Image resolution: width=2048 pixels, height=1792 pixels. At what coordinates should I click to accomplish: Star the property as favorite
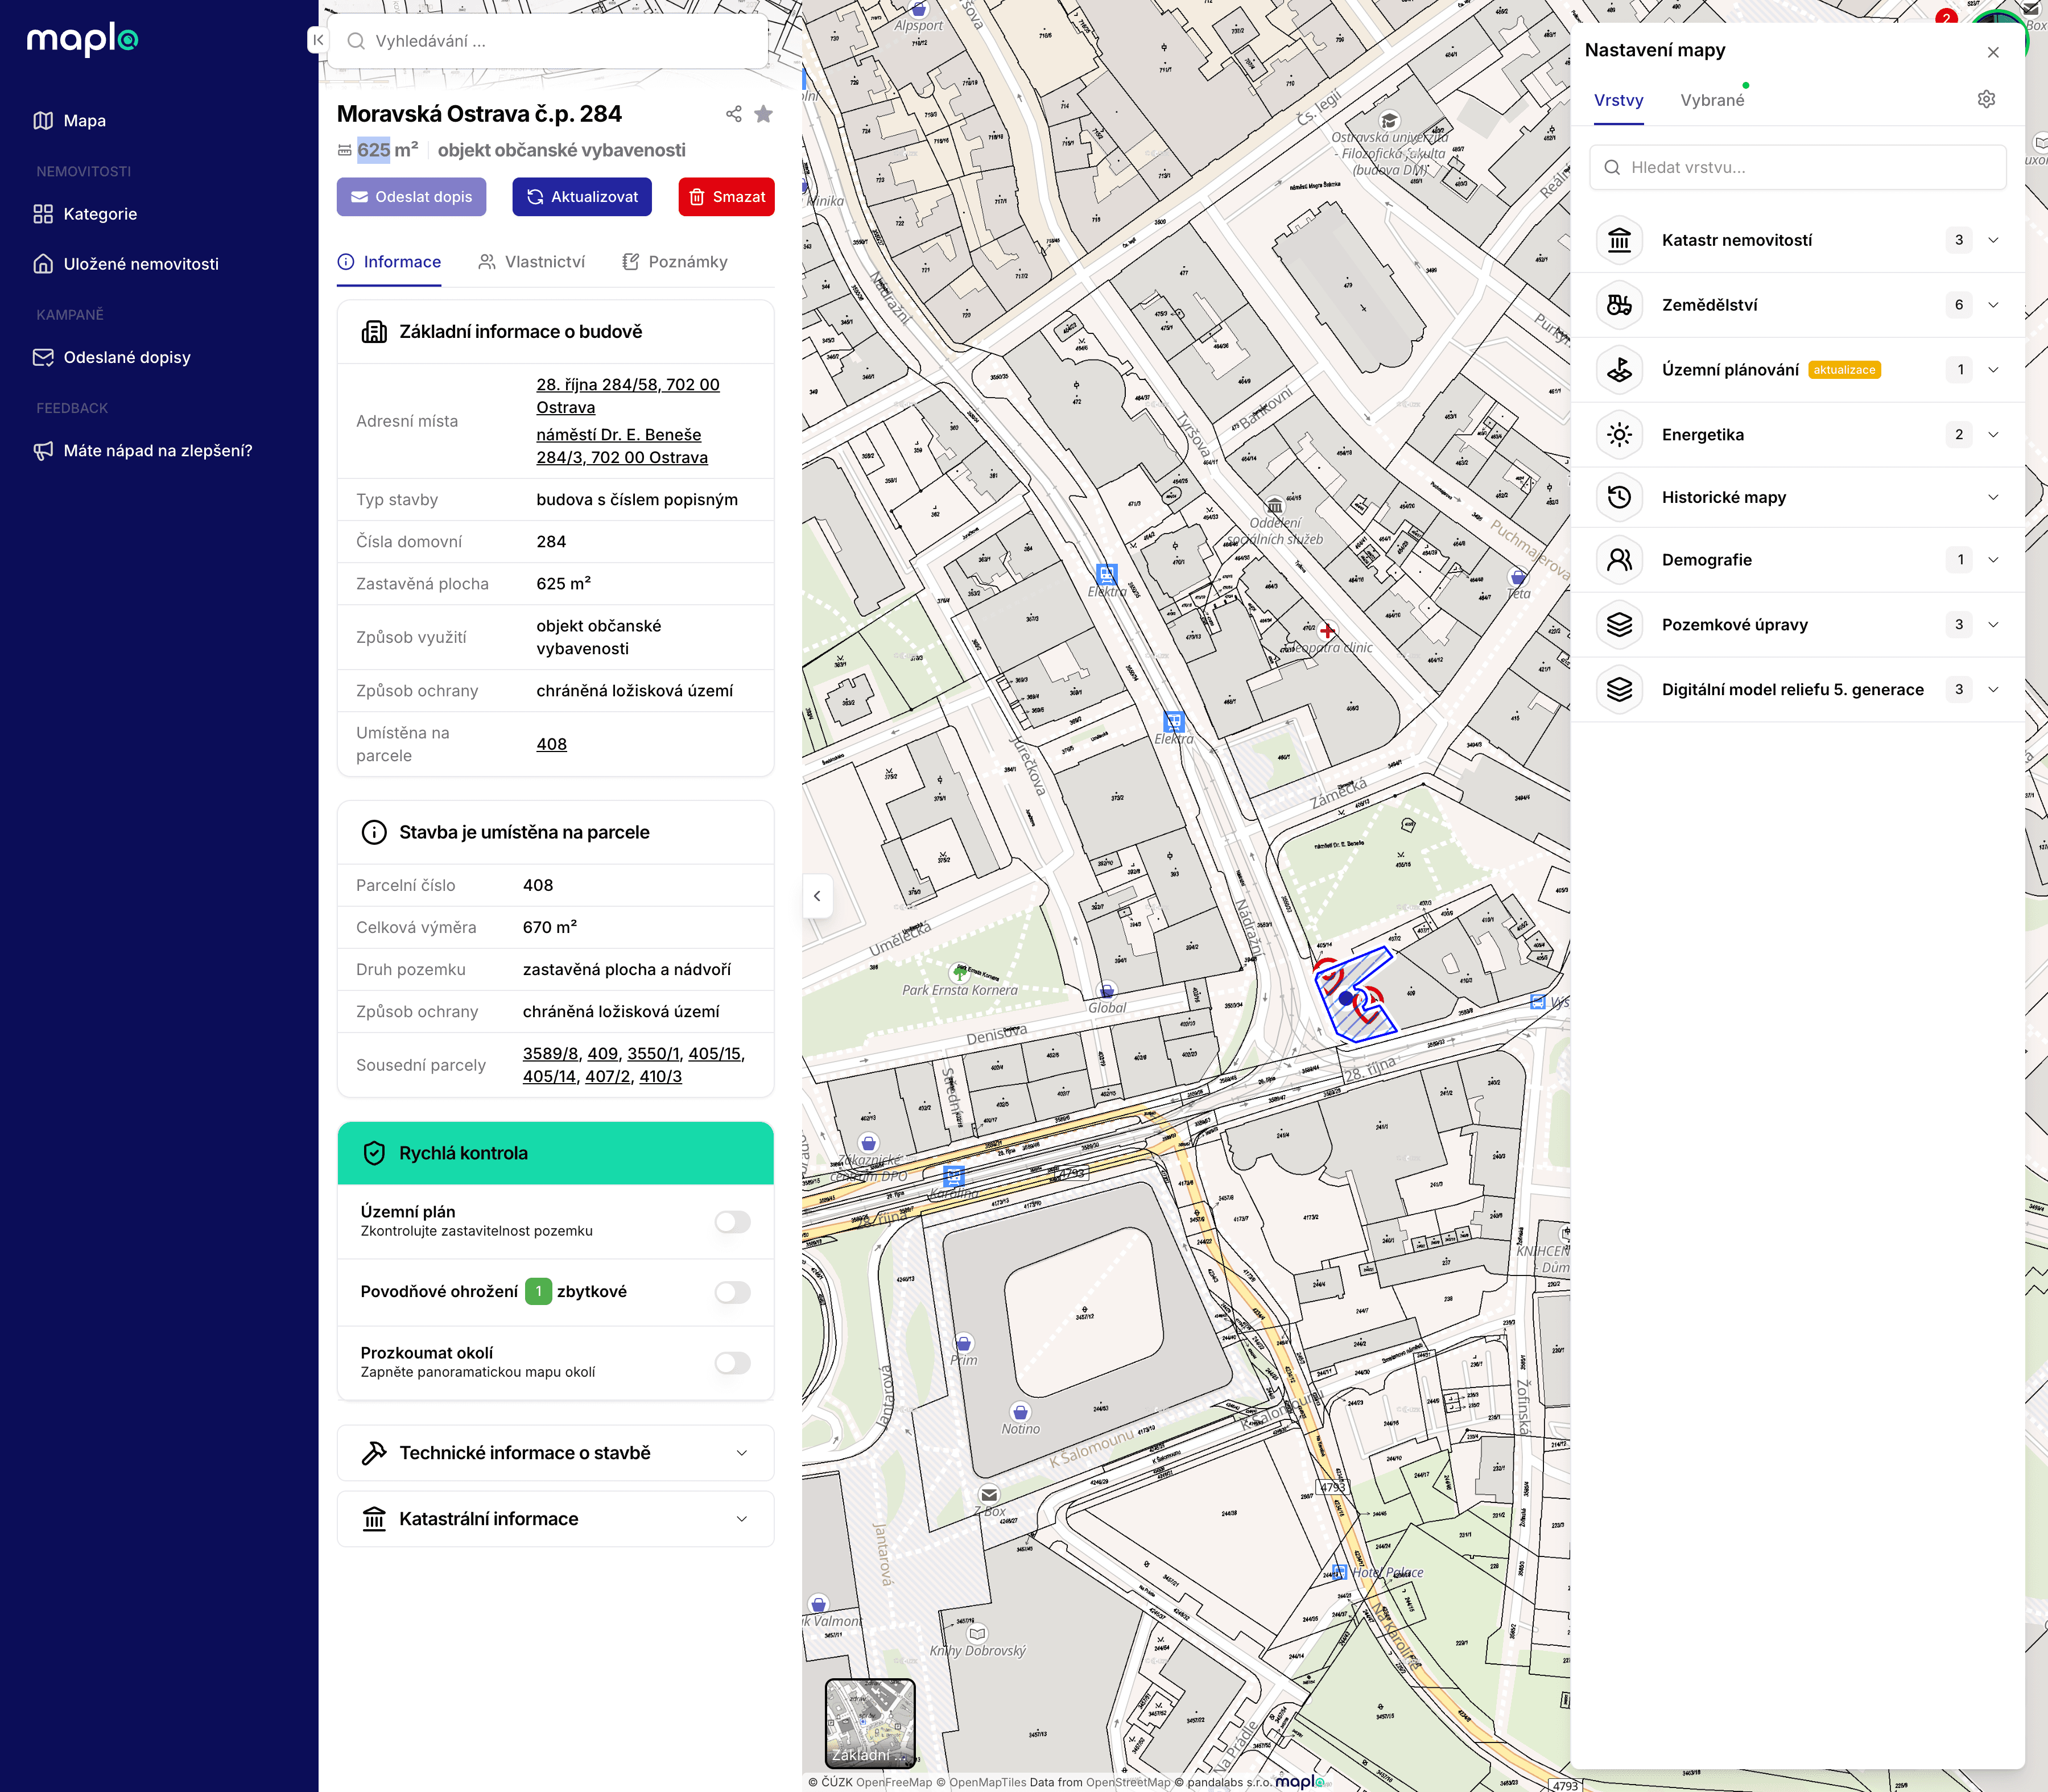[763, 114]
